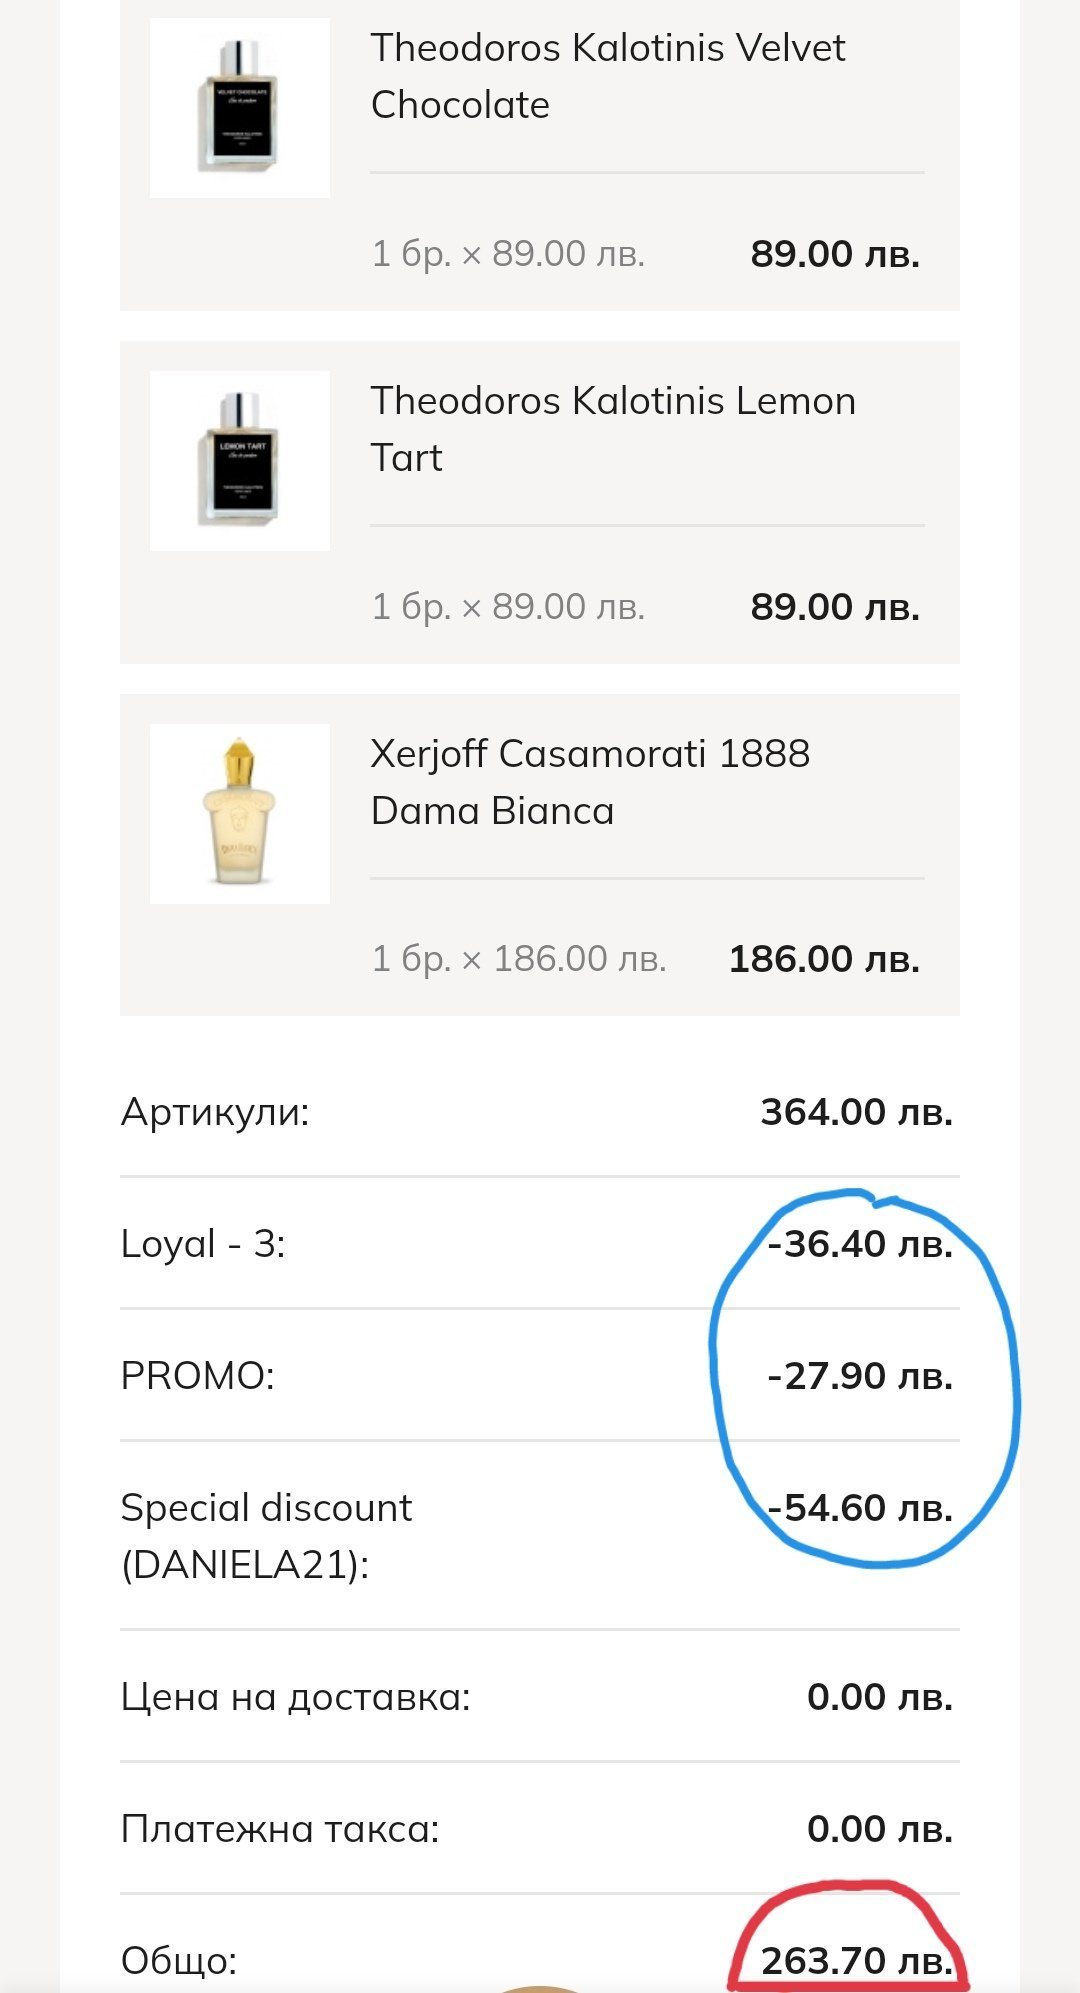Tap Theodoros Kalotinis Lemon Tart title
This screenshot has height=1993, width=1080.
point(612,429)
